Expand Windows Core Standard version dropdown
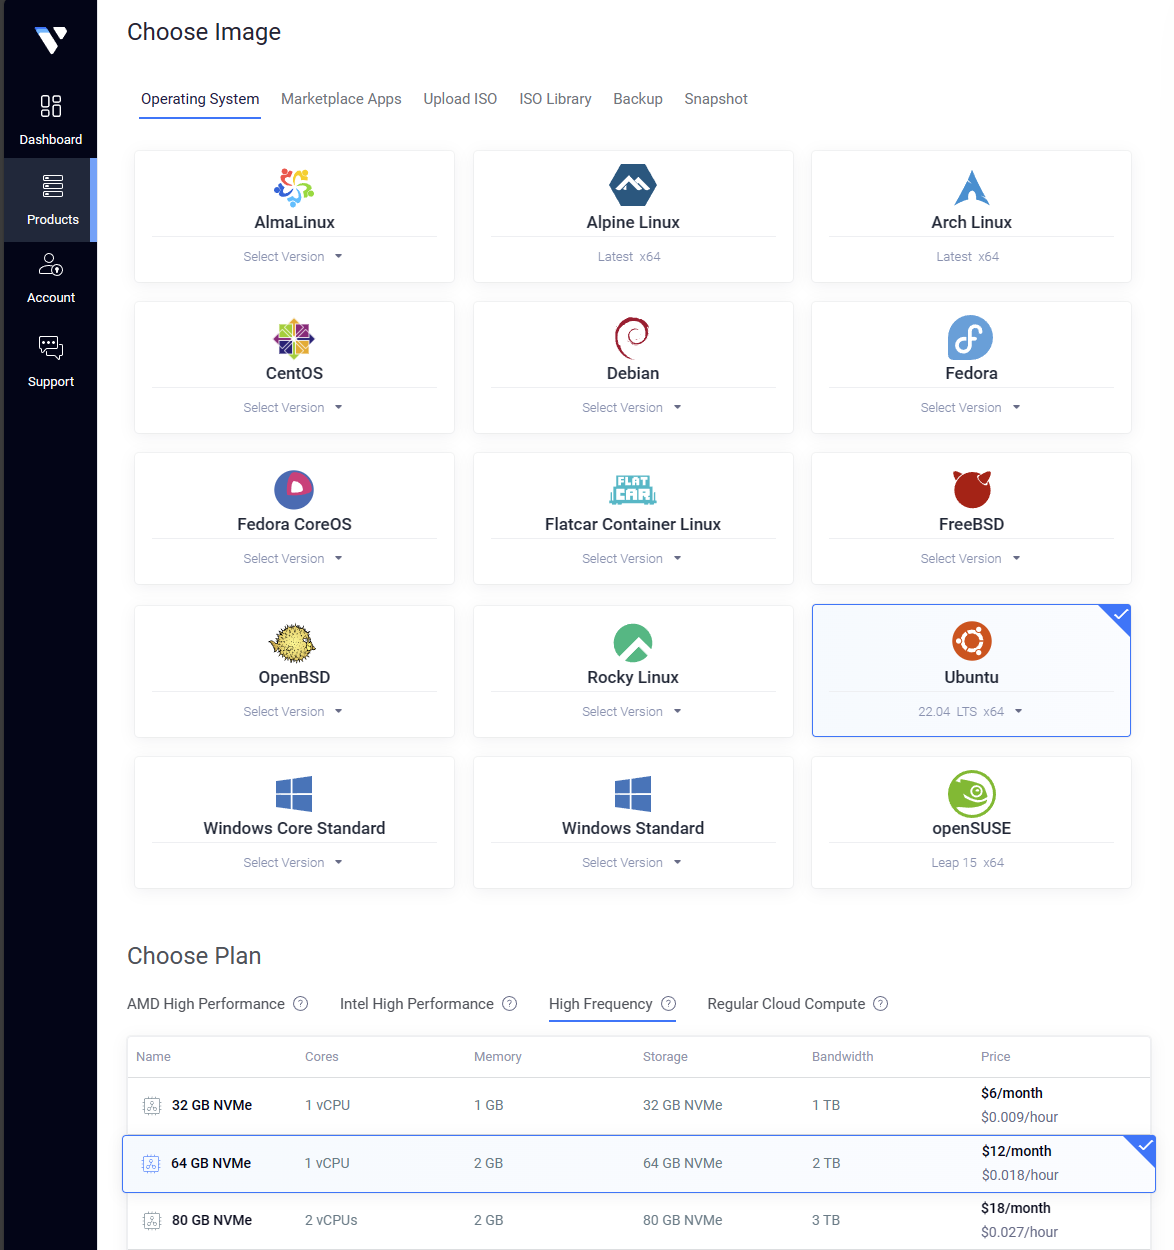1174x1250 pixels. pos(293,863)
